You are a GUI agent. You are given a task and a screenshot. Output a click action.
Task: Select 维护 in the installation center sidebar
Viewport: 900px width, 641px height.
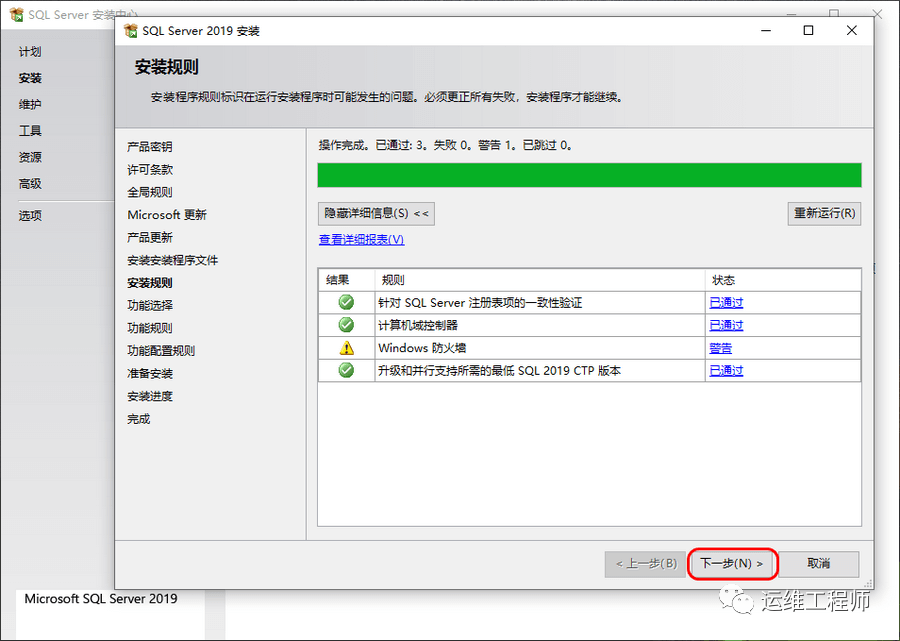[x=30, y=104]
